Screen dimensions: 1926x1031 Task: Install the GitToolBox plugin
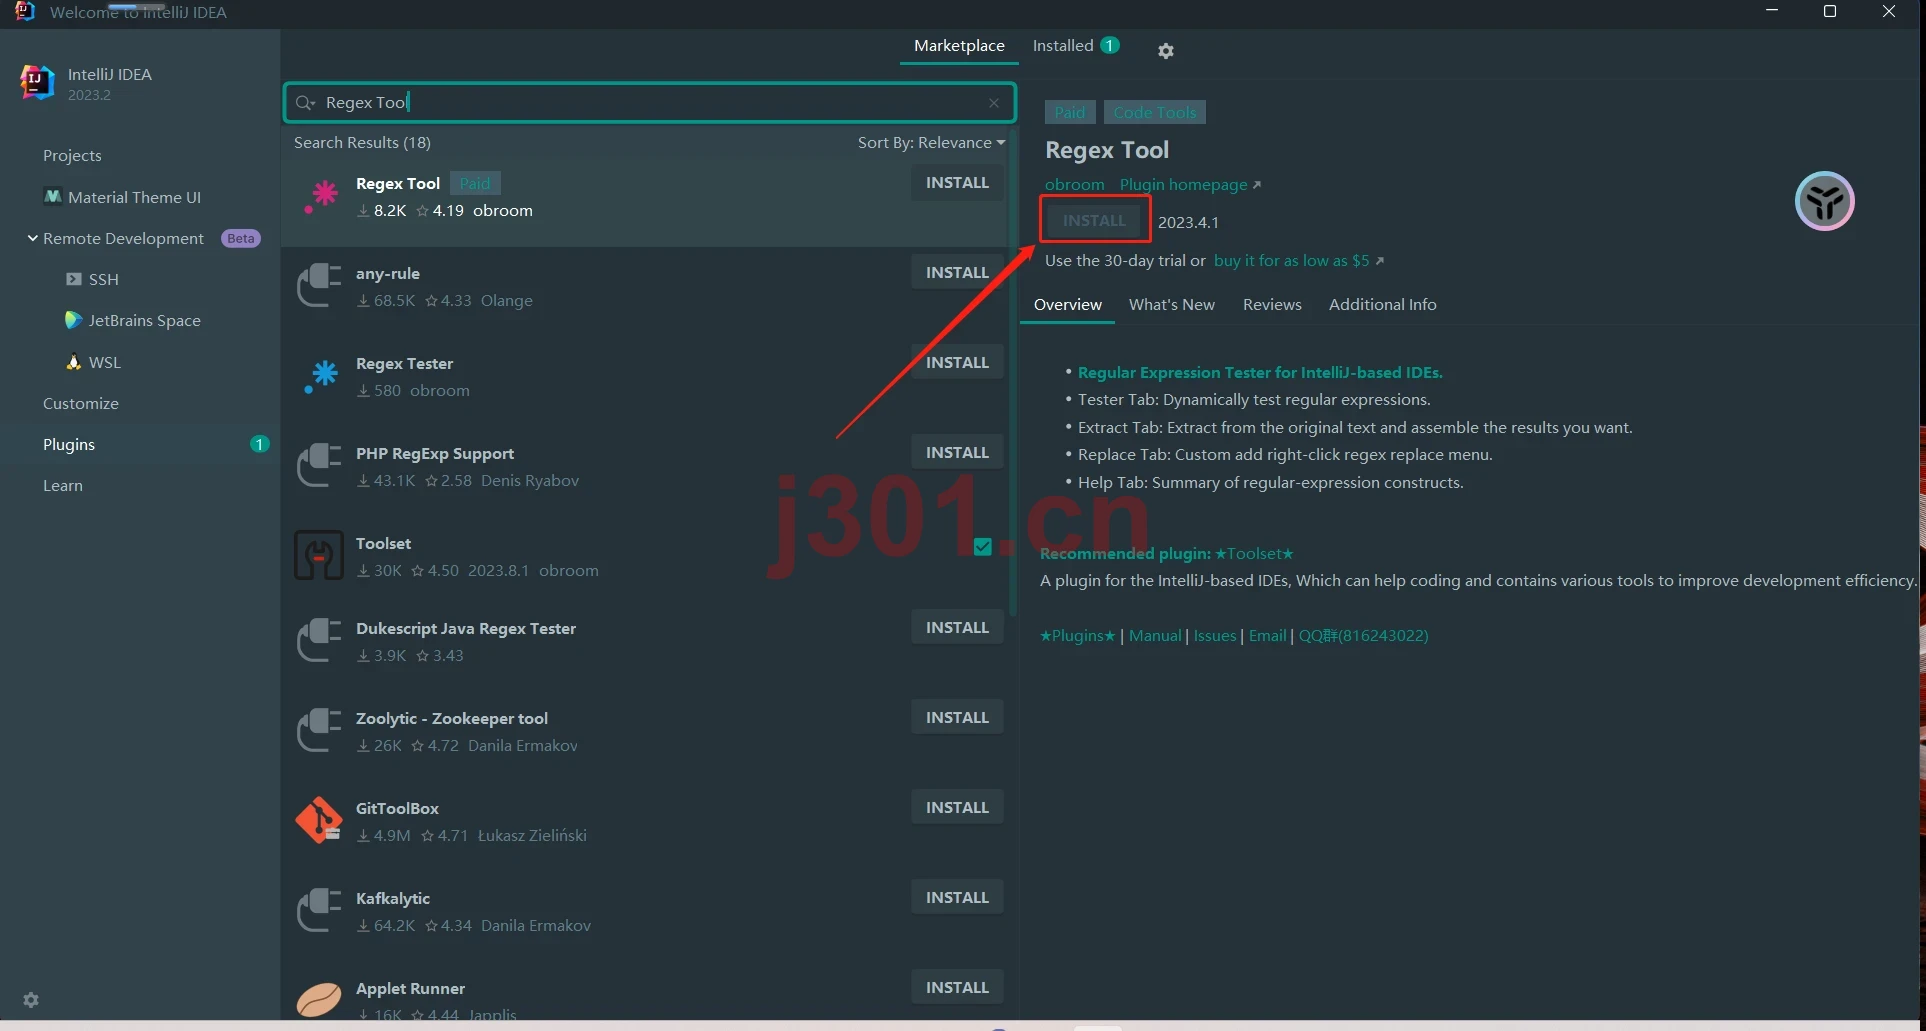[957, 808]
